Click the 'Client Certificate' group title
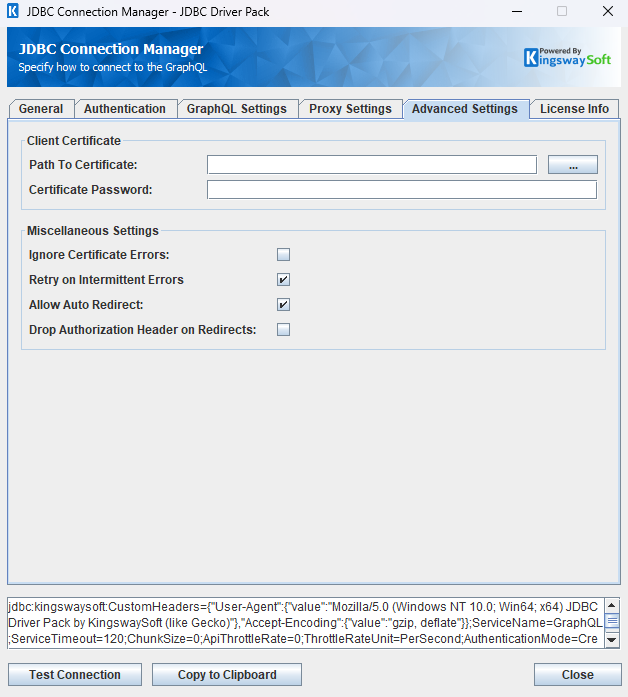628x697 pixels. point(74,141)
